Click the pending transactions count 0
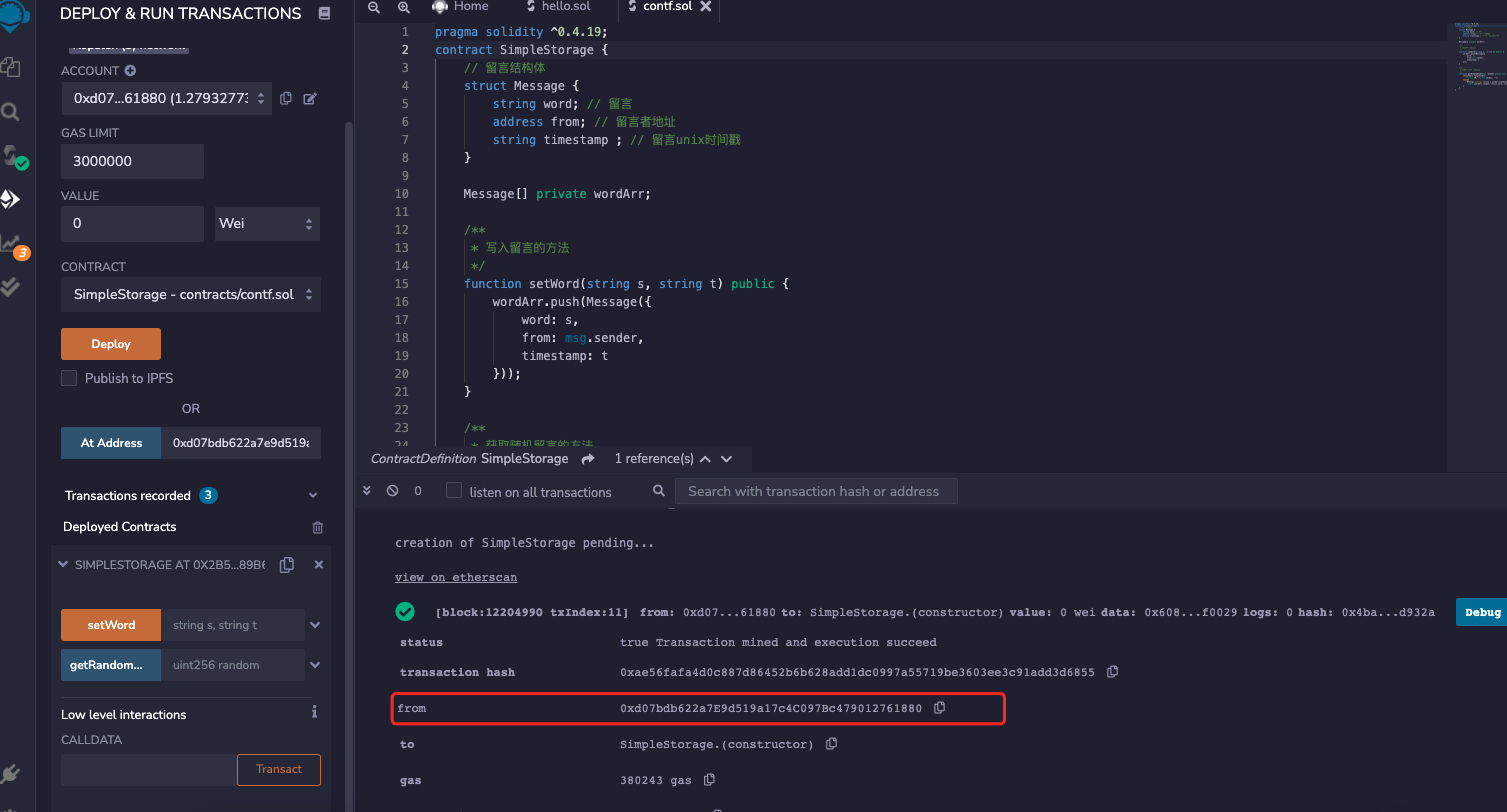This screenshot has width=1507, height=812. coord(418,491)
